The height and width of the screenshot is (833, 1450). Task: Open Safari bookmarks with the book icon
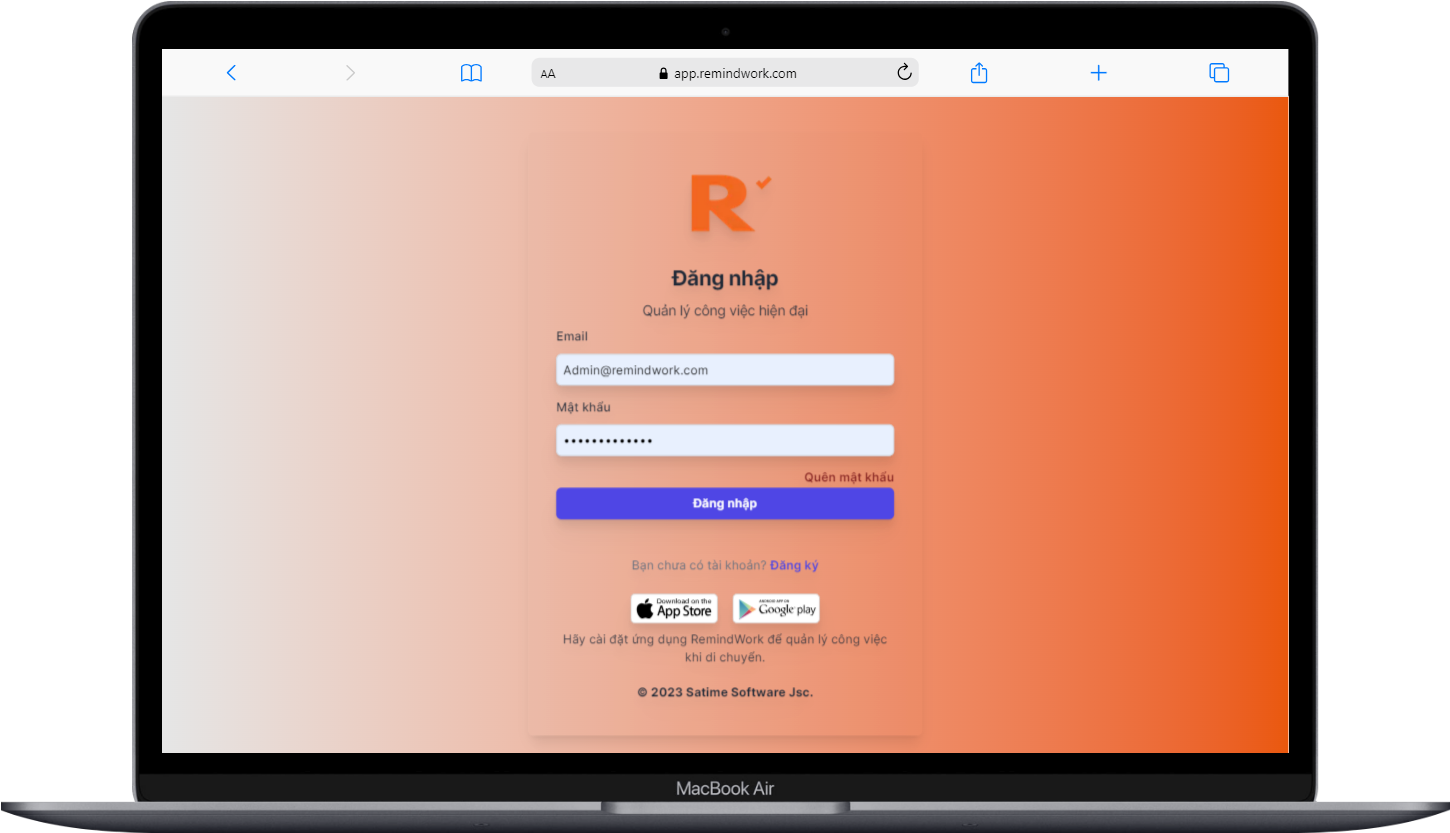tap(471, 72)
